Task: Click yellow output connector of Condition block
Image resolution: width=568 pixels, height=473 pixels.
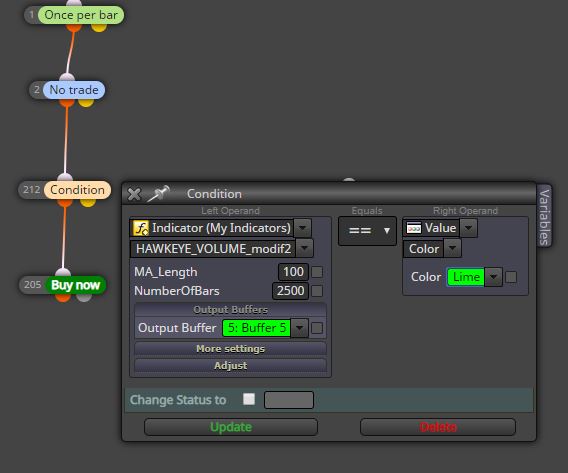Action: point(88,202)
